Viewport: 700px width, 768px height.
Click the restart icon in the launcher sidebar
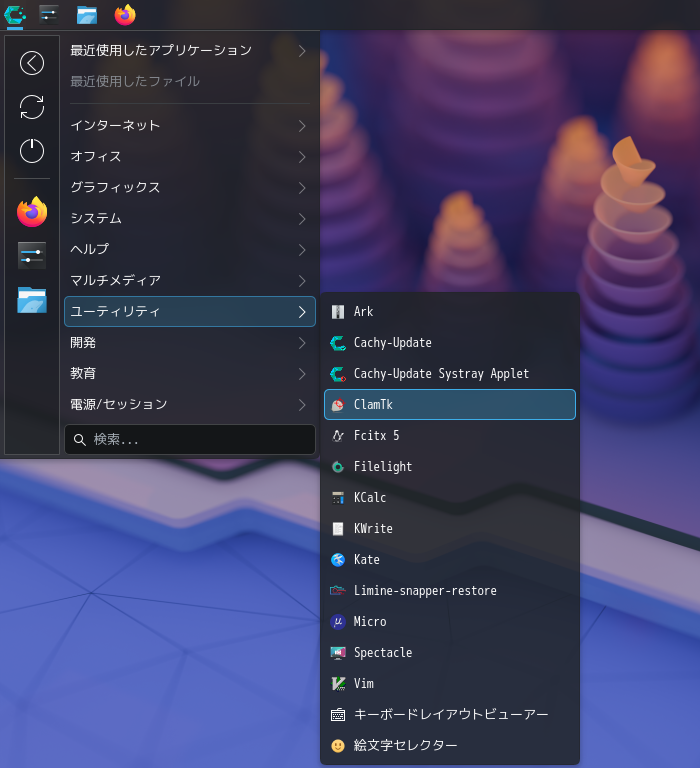(x=32, y=107)
